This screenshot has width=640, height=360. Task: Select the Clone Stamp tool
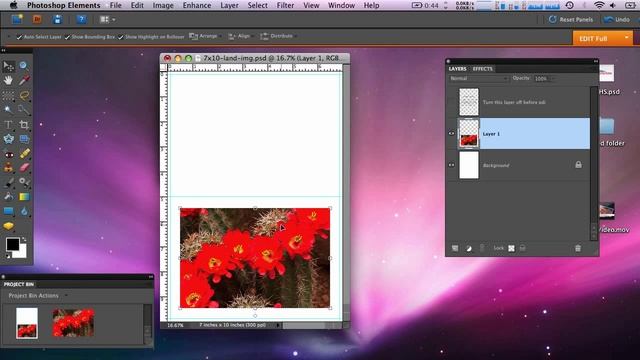(8, 168)
